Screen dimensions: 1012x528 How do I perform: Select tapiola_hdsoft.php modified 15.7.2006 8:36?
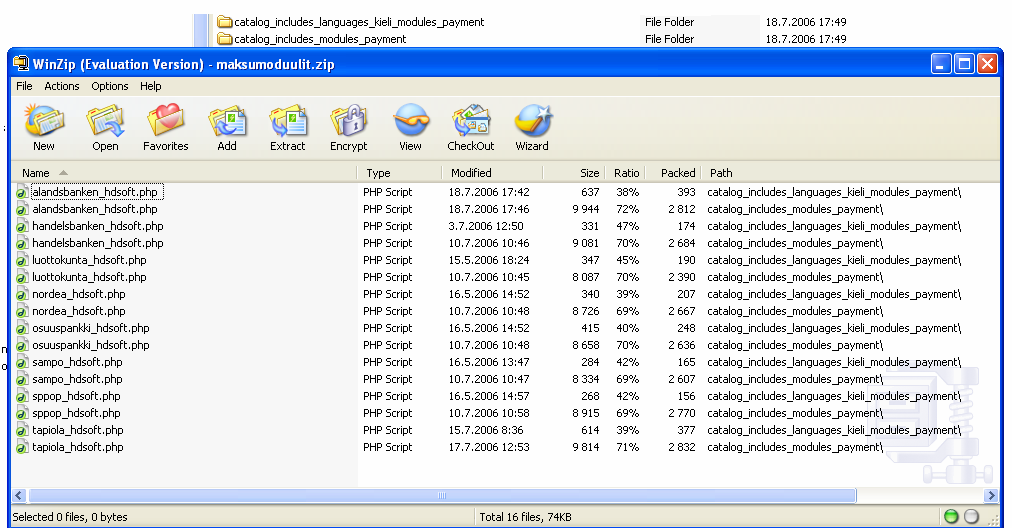pyautogui.click(x=78, y=430)
